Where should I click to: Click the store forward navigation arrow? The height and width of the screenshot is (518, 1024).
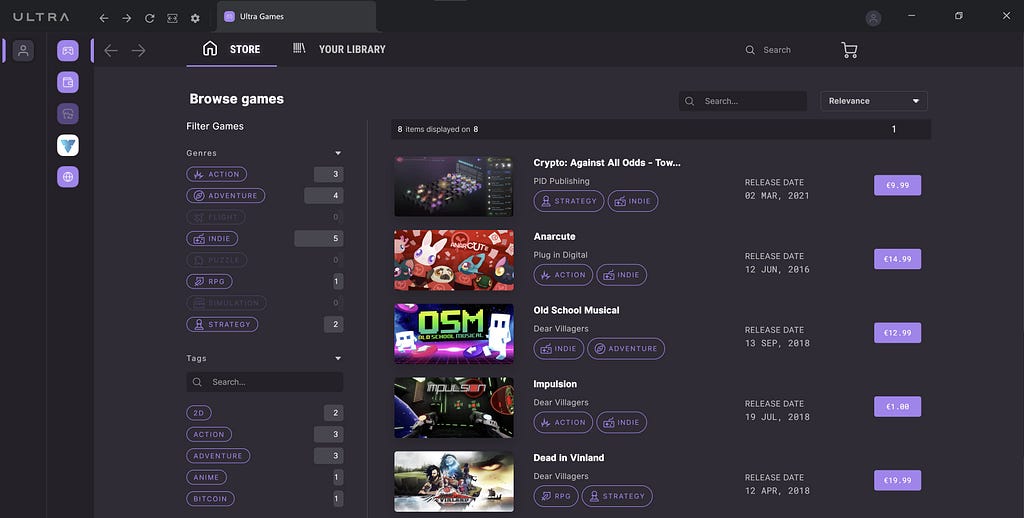(138, 50)
